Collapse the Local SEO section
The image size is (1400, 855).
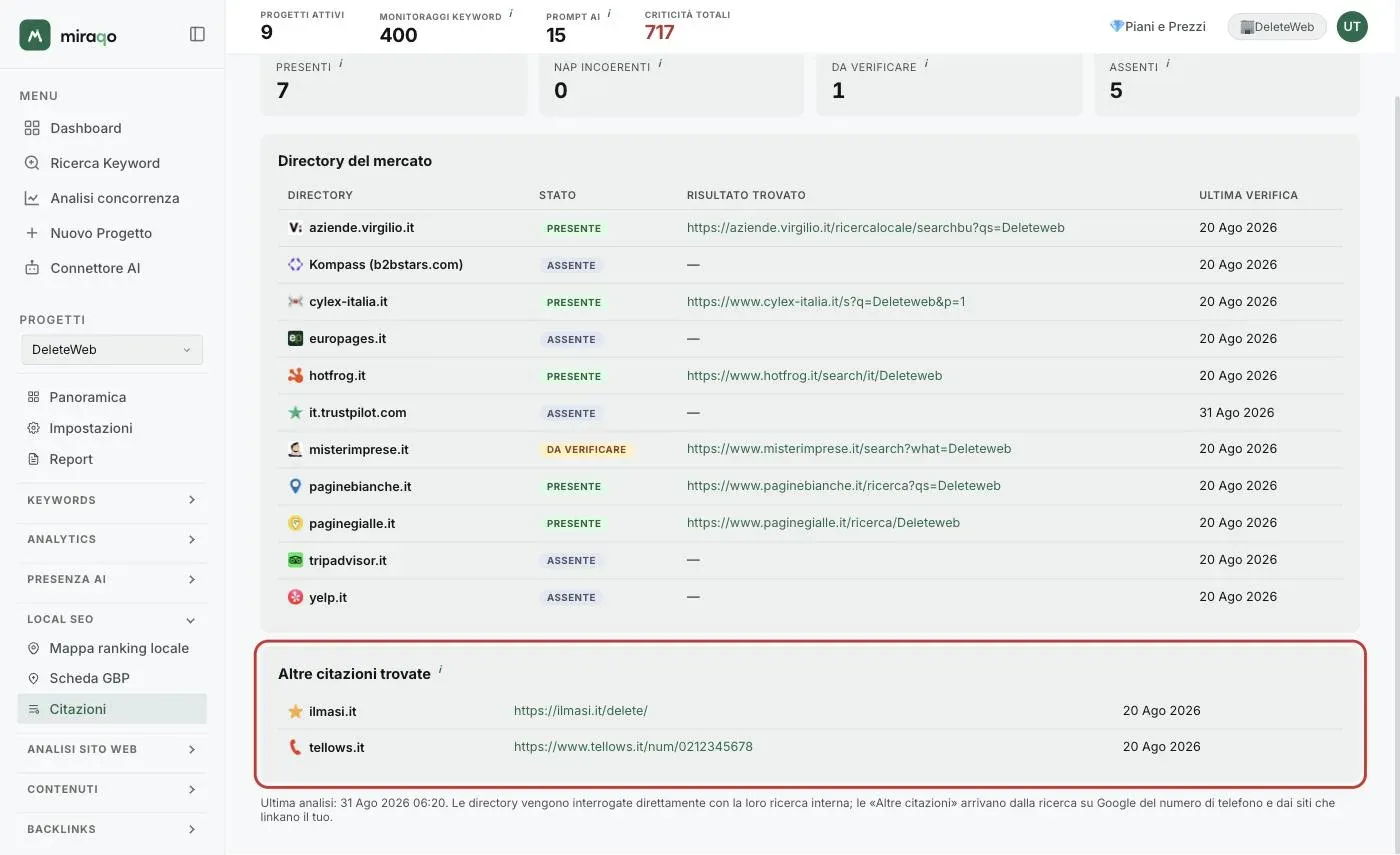(112, 620)
